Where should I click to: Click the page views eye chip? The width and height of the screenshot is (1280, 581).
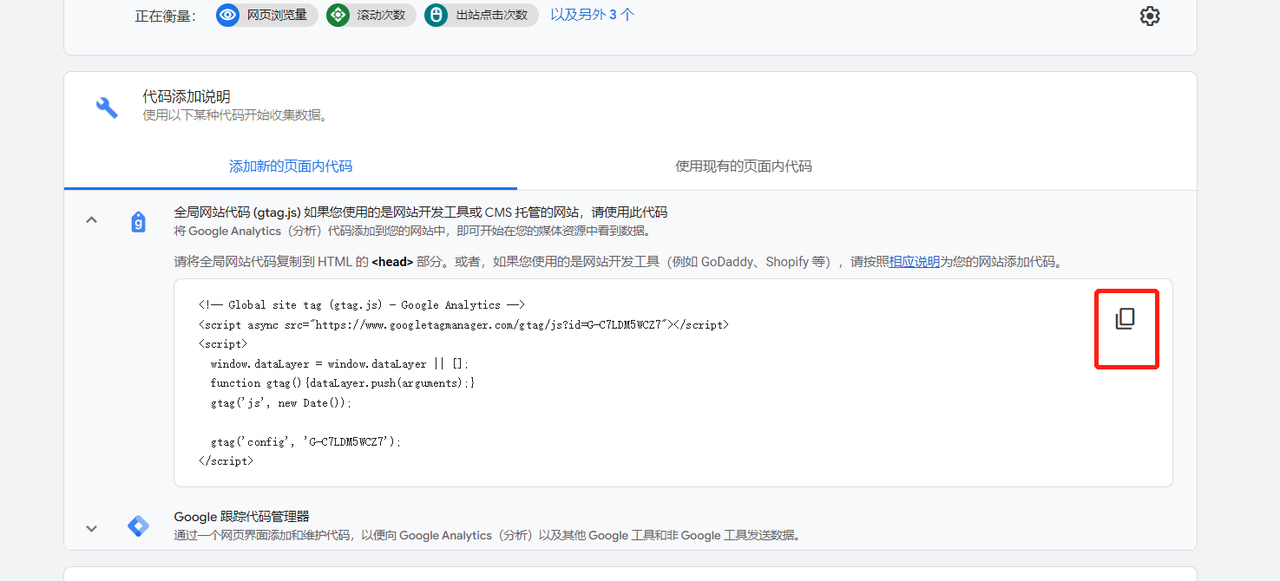point(268,15)
